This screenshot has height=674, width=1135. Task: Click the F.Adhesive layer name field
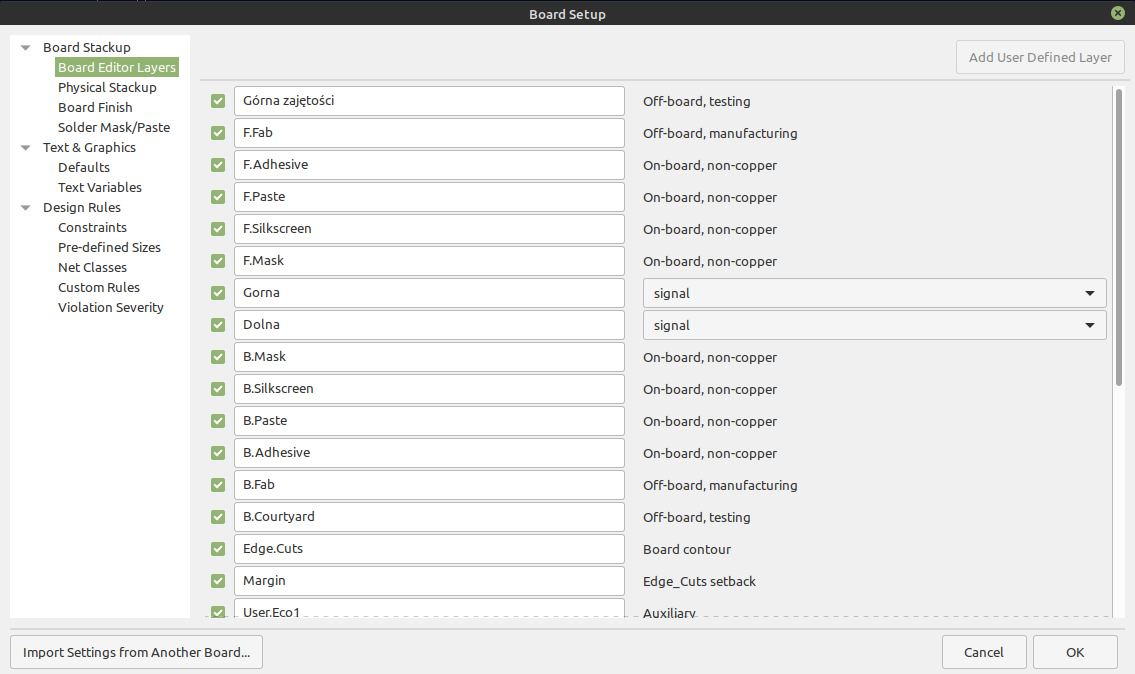[429, 165]
